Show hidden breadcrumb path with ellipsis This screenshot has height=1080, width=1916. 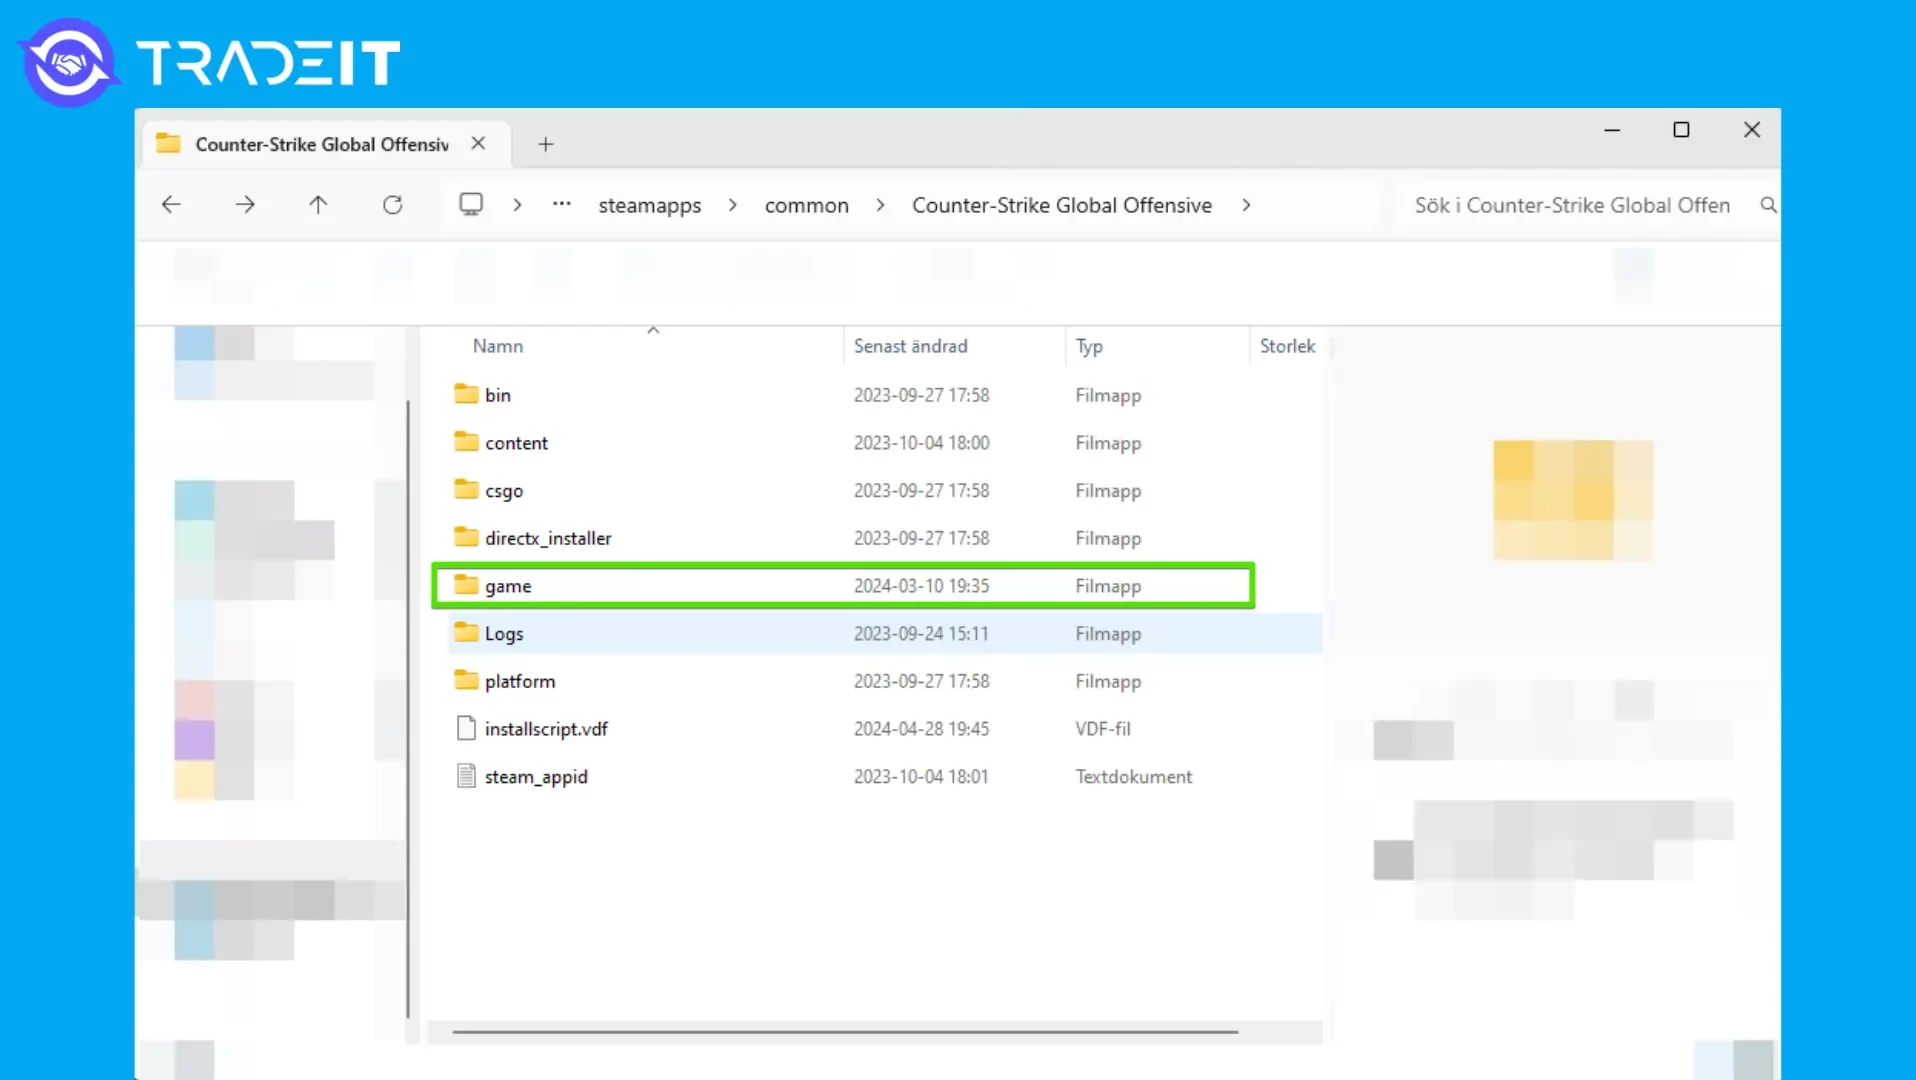click(x=562, y=204)
